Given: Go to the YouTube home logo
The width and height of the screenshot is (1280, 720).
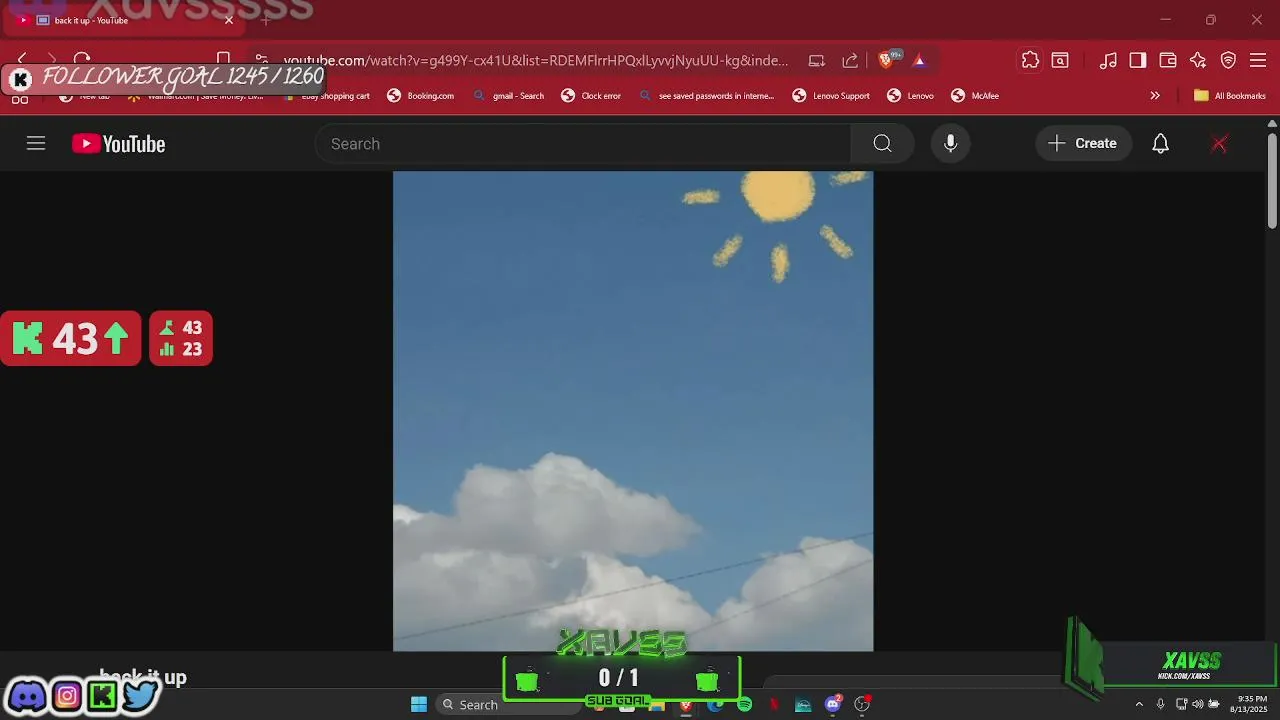Looking at the screenshot, I should point(118,144).
